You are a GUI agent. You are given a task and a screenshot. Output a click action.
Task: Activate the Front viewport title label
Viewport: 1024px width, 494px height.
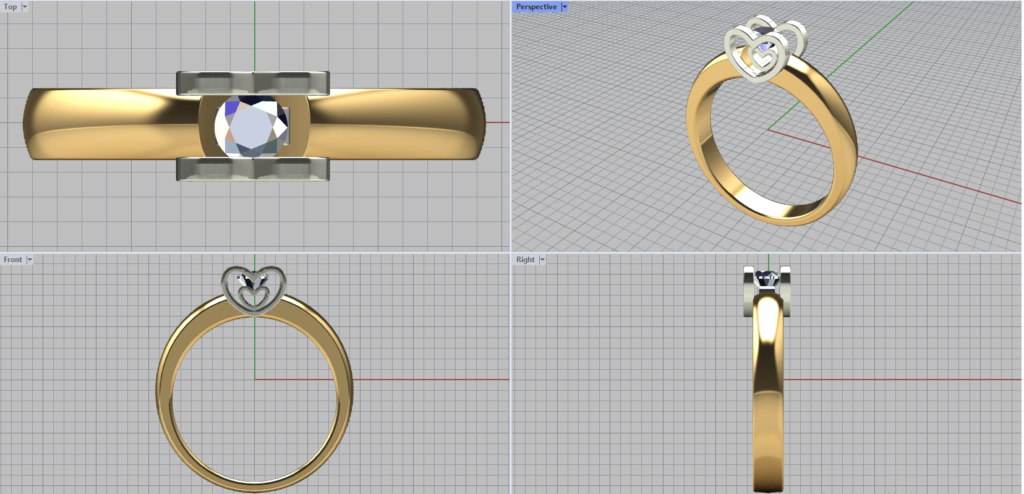tap(12, 259)
